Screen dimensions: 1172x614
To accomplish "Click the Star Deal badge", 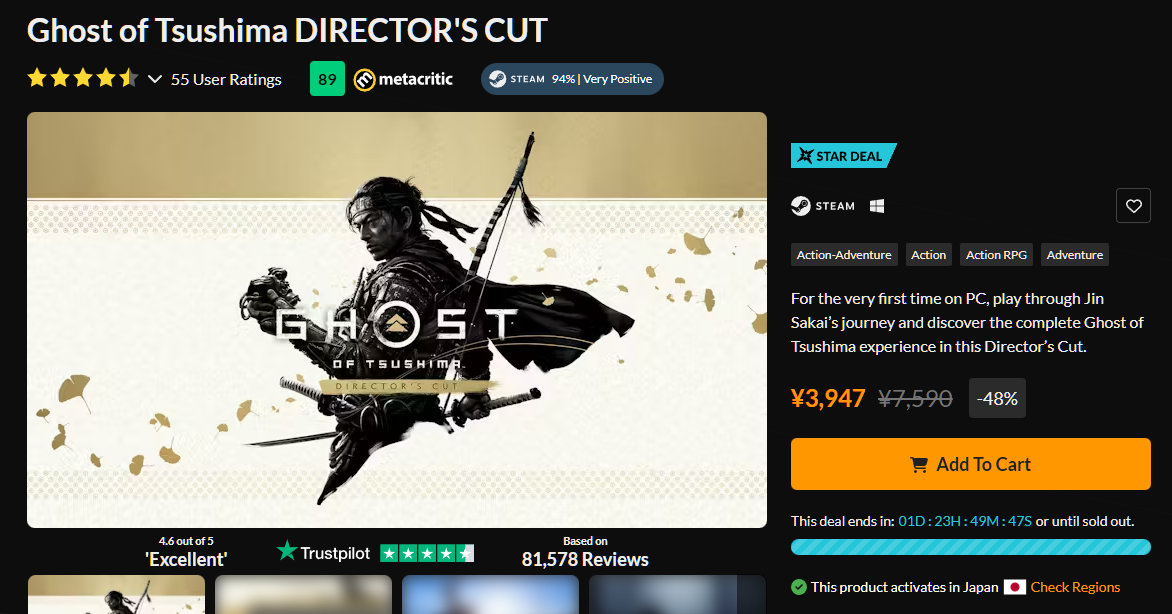I will pyautogui.click(x=843, y=156).
